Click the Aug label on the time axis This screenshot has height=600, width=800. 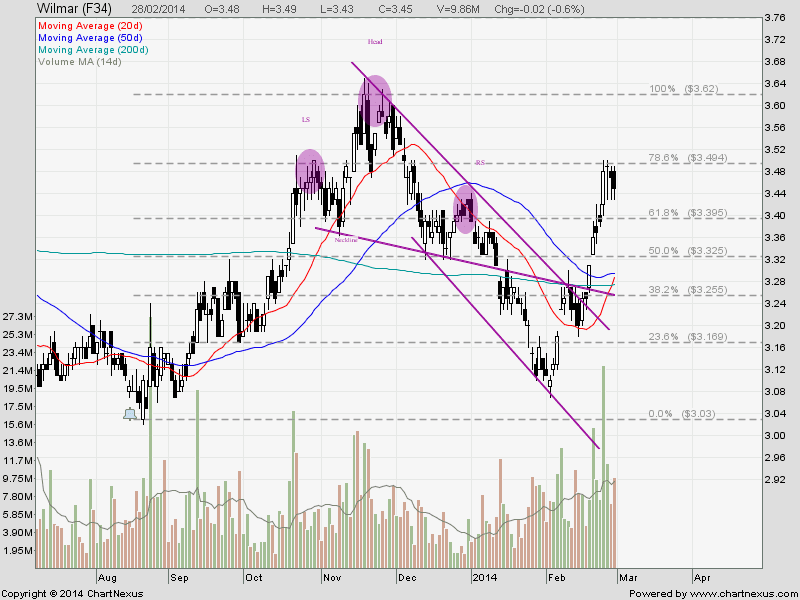pos(107,578)
